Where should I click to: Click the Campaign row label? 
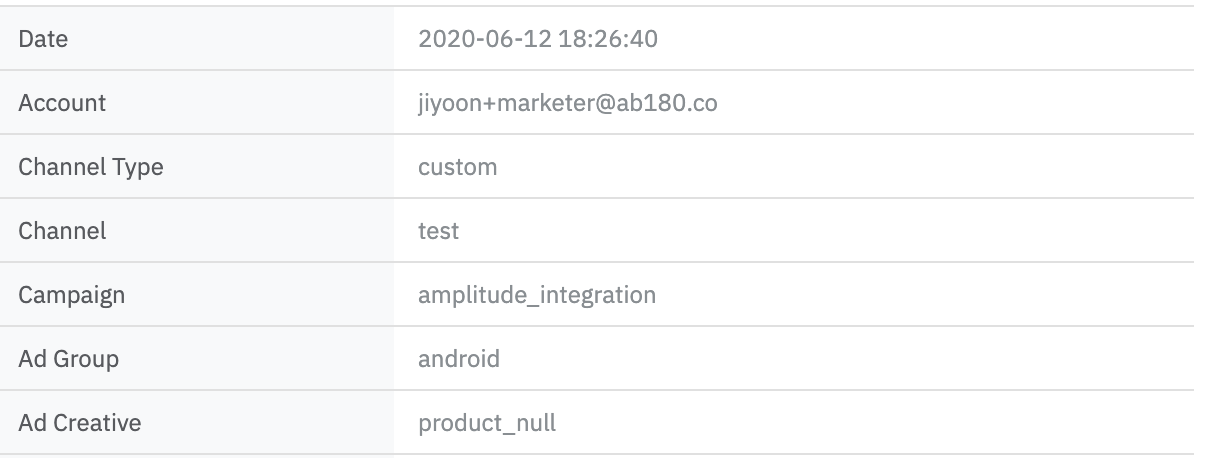pyautogui.click(x=72, y=295)
